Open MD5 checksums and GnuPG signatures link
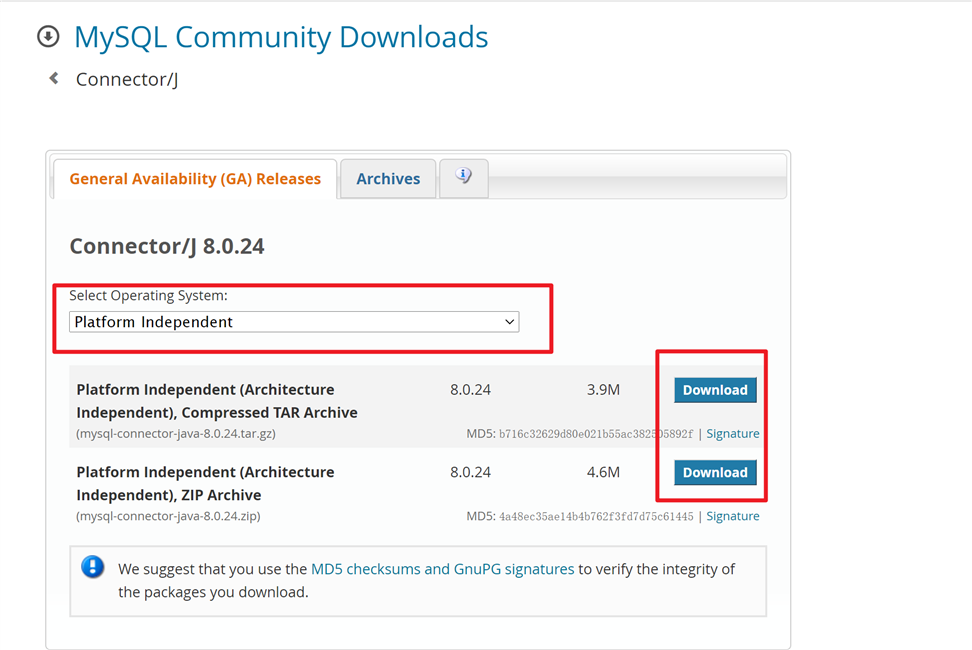Image resolution: width=972 pixels, height=650 pixels. pyautogui.click(x=443, y=569)
